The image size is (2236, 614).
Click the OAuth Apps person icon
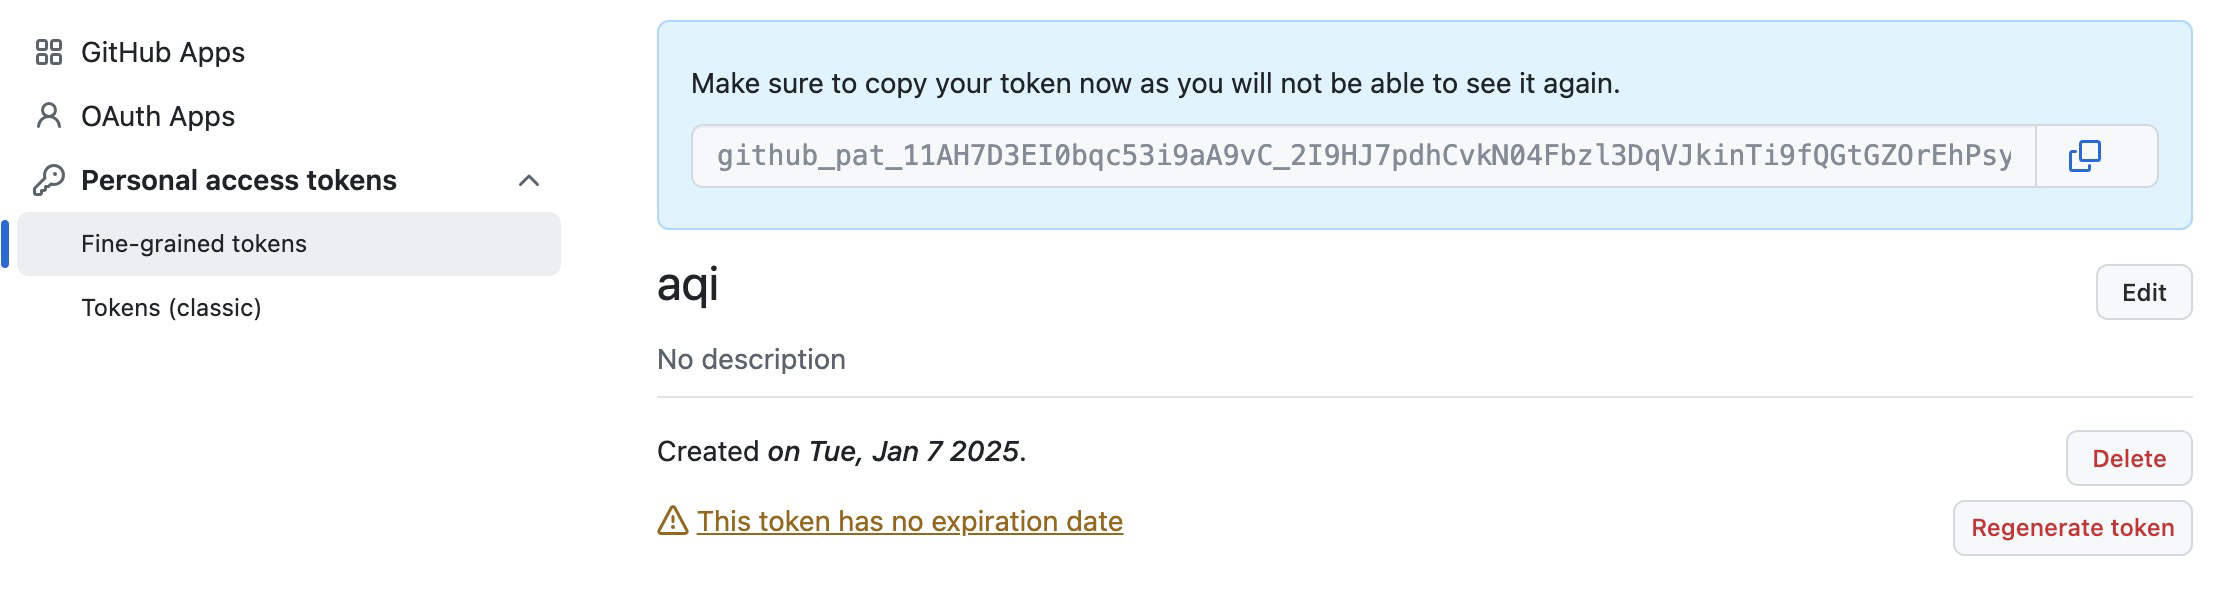coord(49,116)
